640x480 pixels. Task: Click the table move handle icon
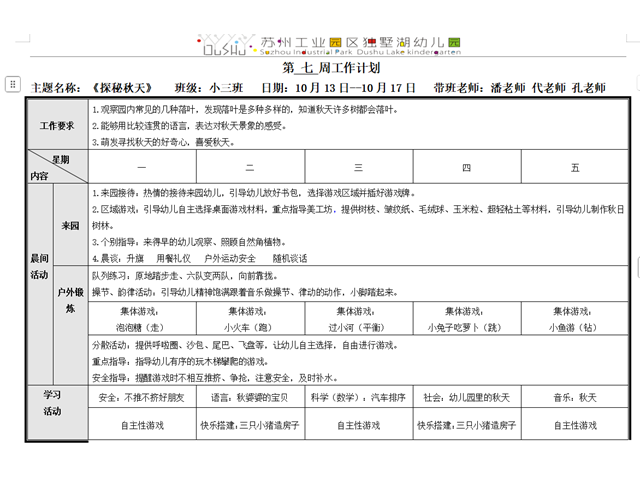tap(11, 85)
